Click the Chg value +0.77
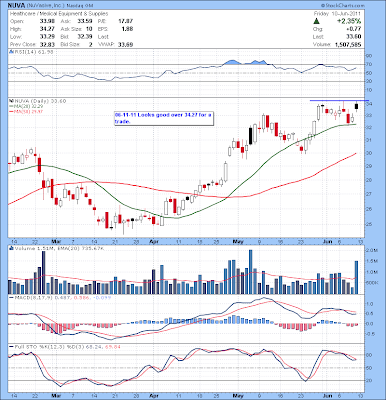 (x=354, y=29)
